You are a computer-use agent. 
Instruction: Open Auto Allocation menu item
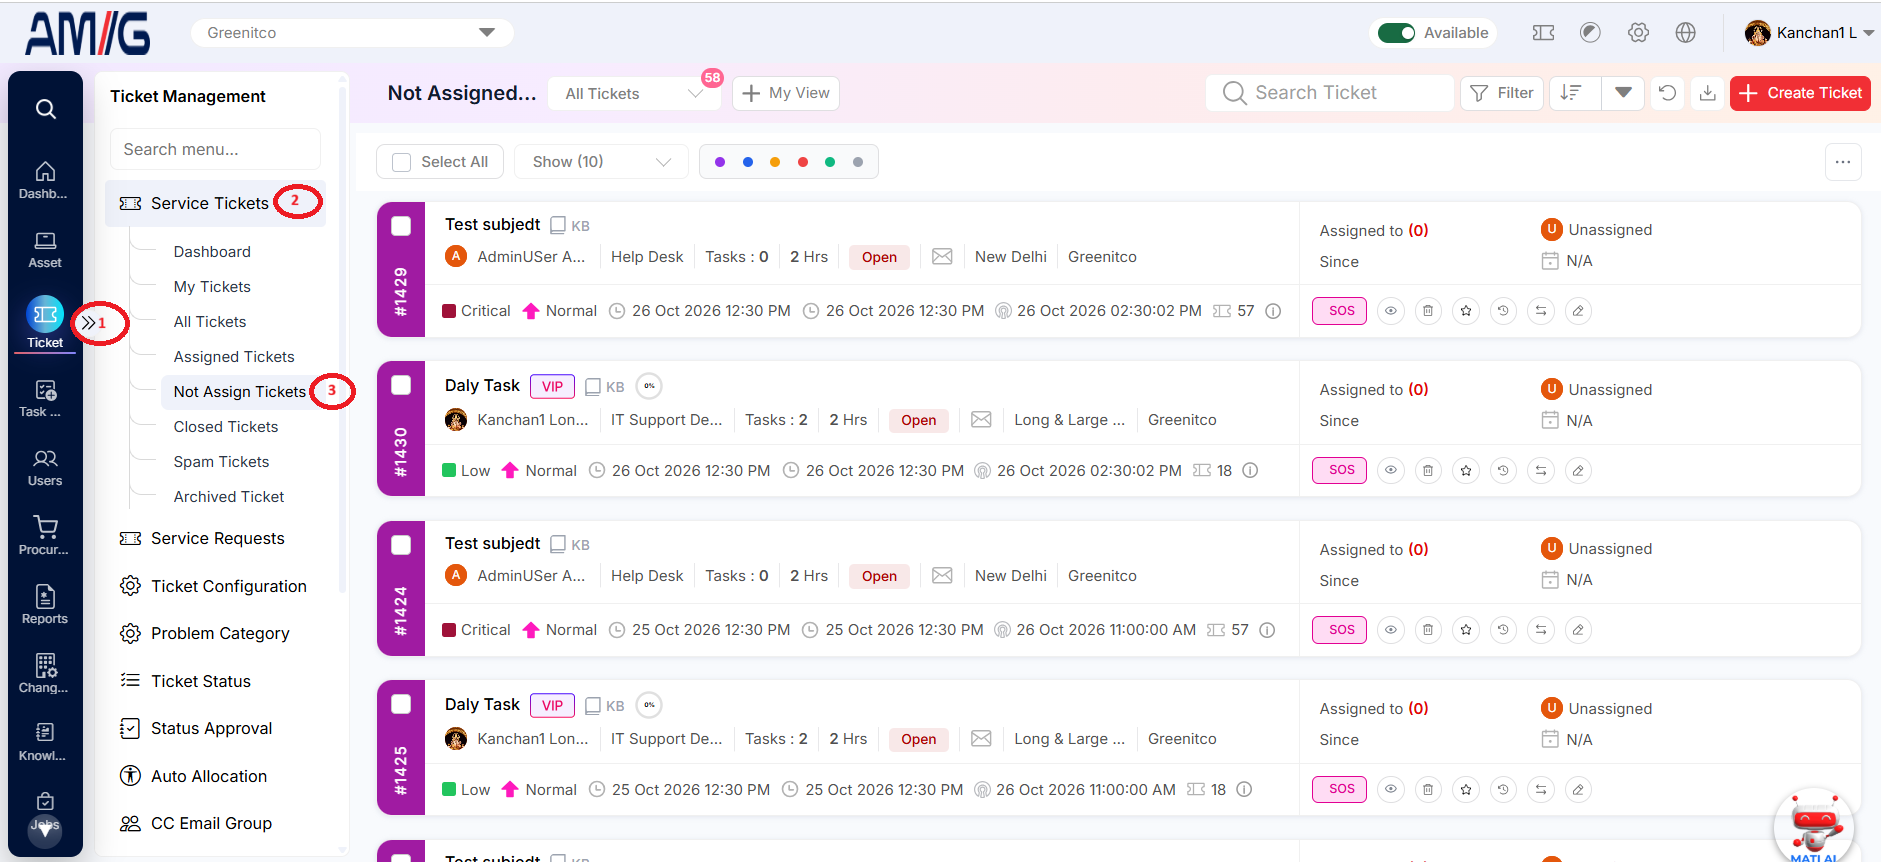coord(193,776)
